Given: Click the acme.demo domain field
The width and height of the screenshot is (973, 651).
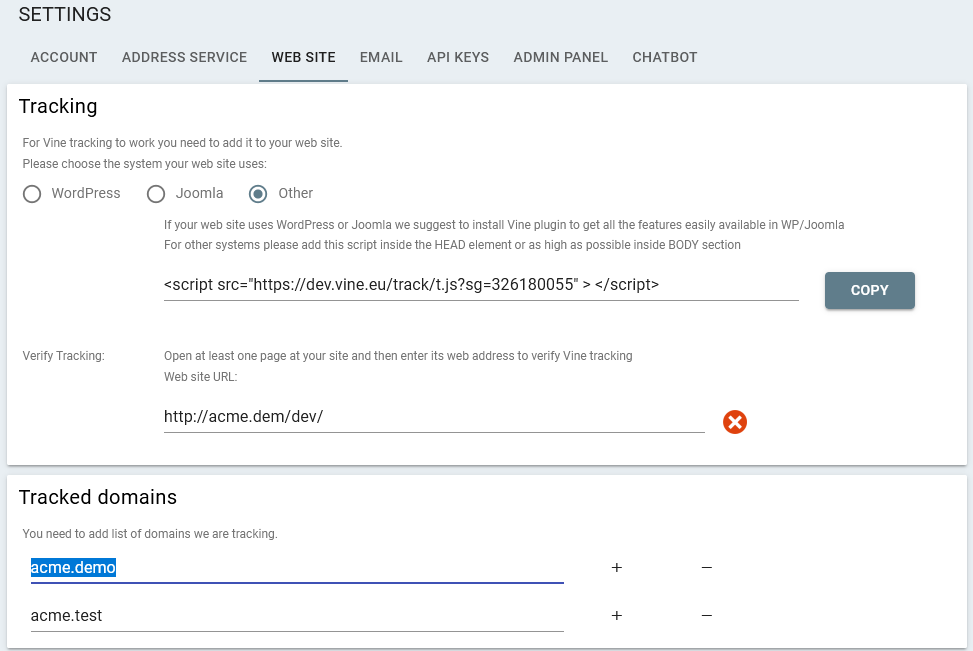Looking at the screenshot, I should click(x=296, y=568).
